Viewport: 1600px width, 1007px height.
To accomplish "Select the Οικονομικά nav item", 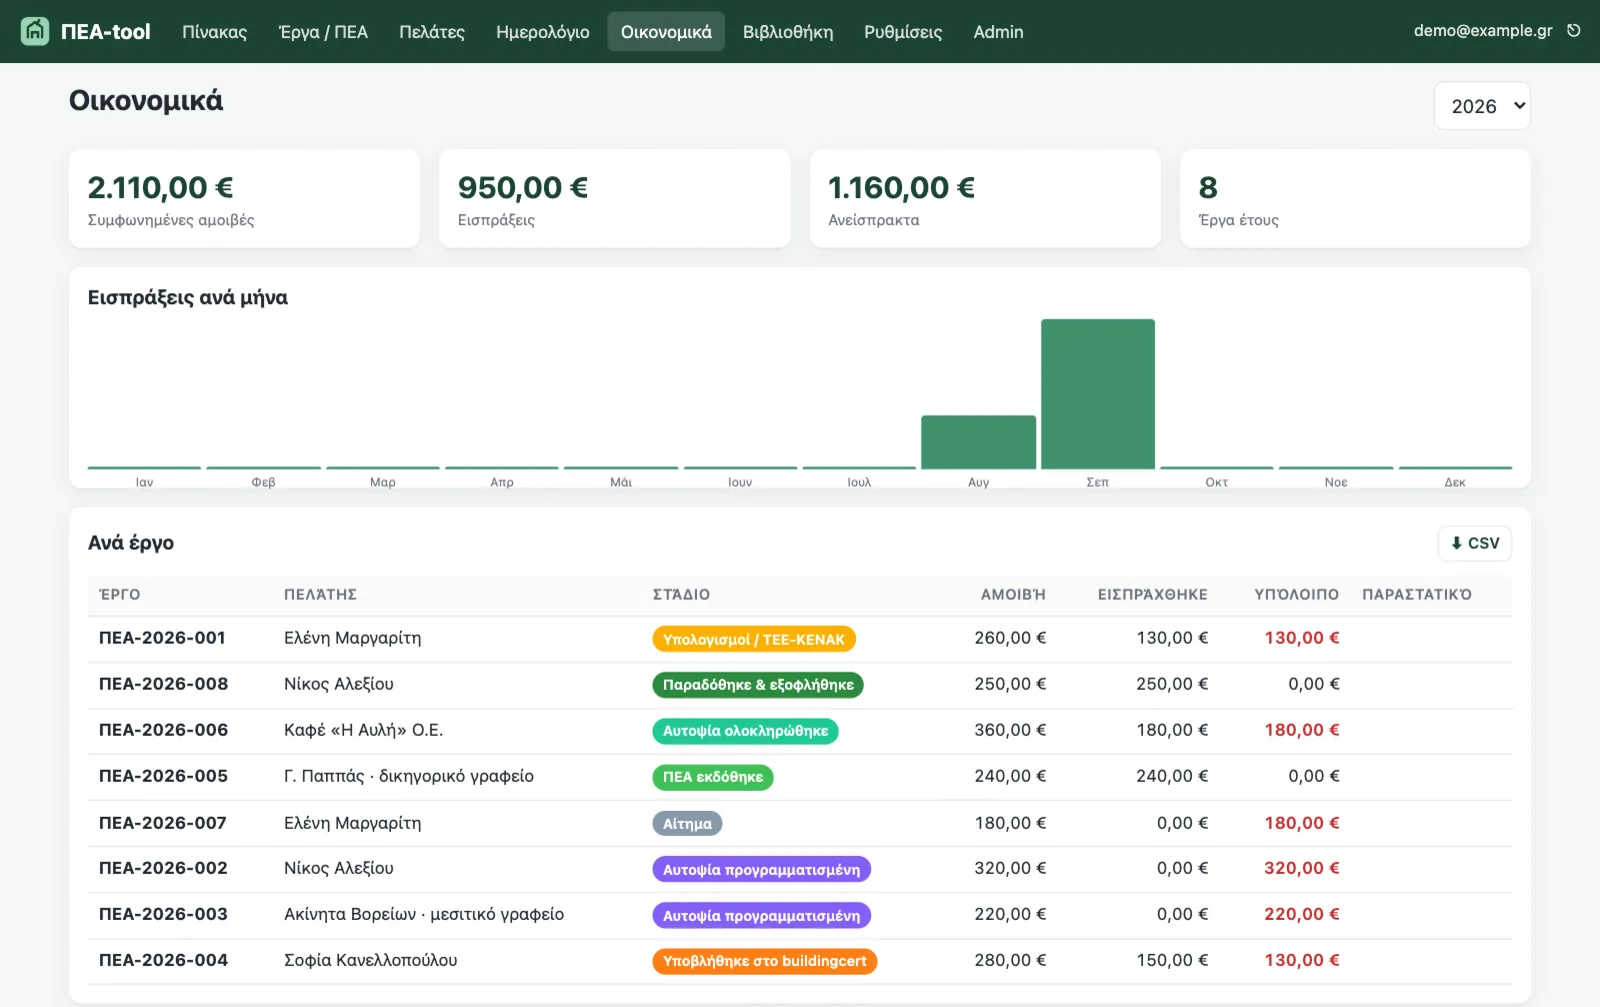I will 666,32.
